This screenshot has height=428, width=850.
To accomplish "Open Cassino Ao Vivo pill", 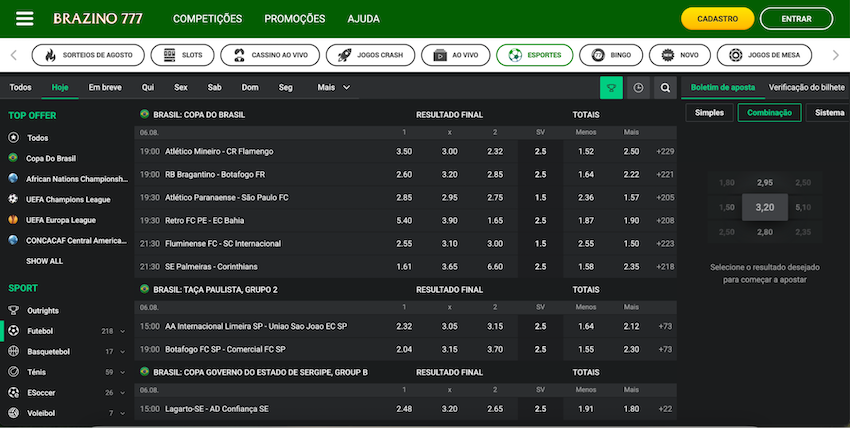I will [x=270, y=55].
